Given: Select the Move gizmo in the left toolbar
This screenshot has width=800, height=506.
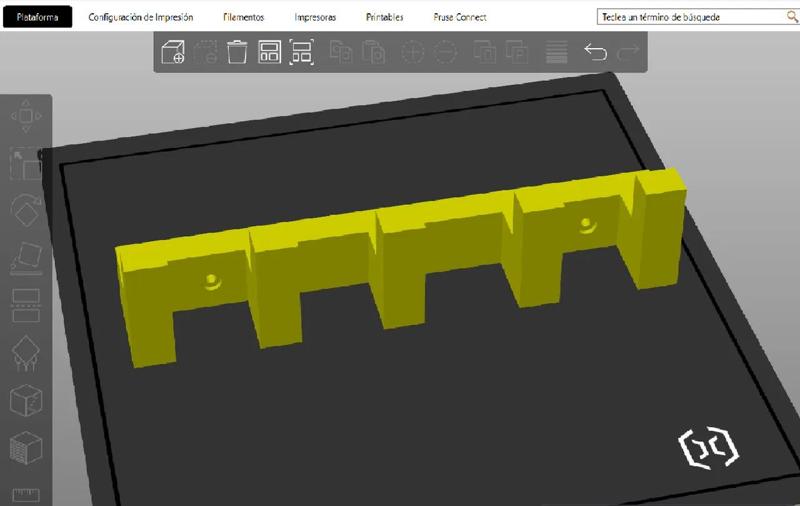Looking at the screenshot, I should pos(26,116).
